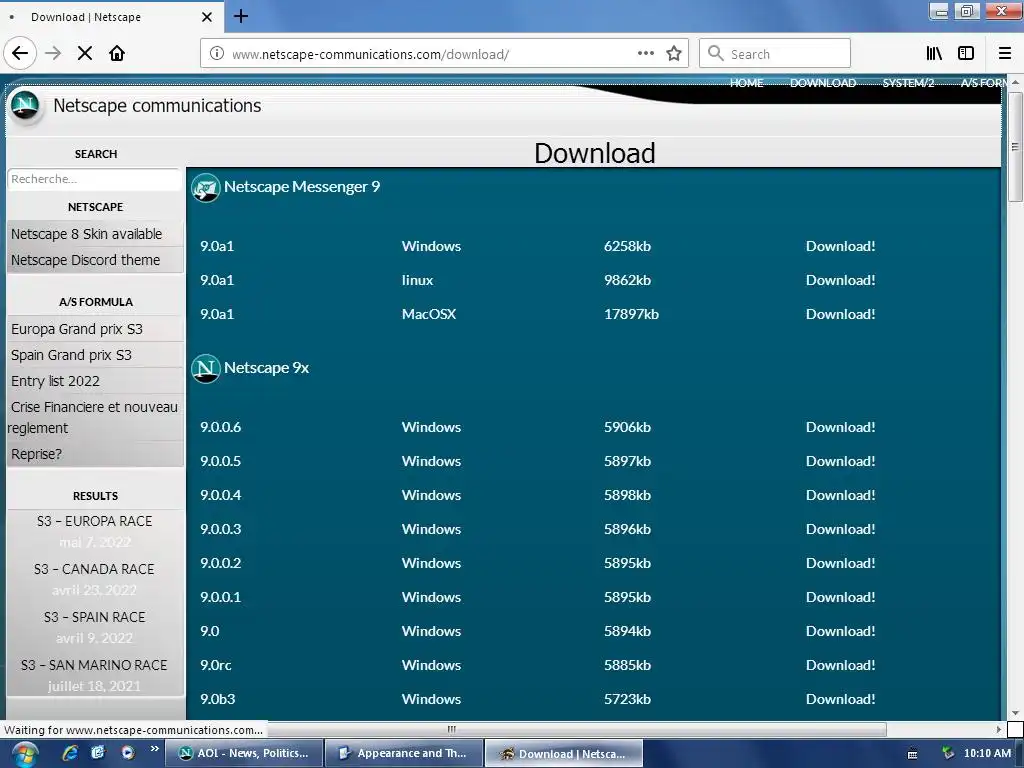Switch to Download | Netscape taskbar button
The image size is (1024, 768).
coord(564,753)
